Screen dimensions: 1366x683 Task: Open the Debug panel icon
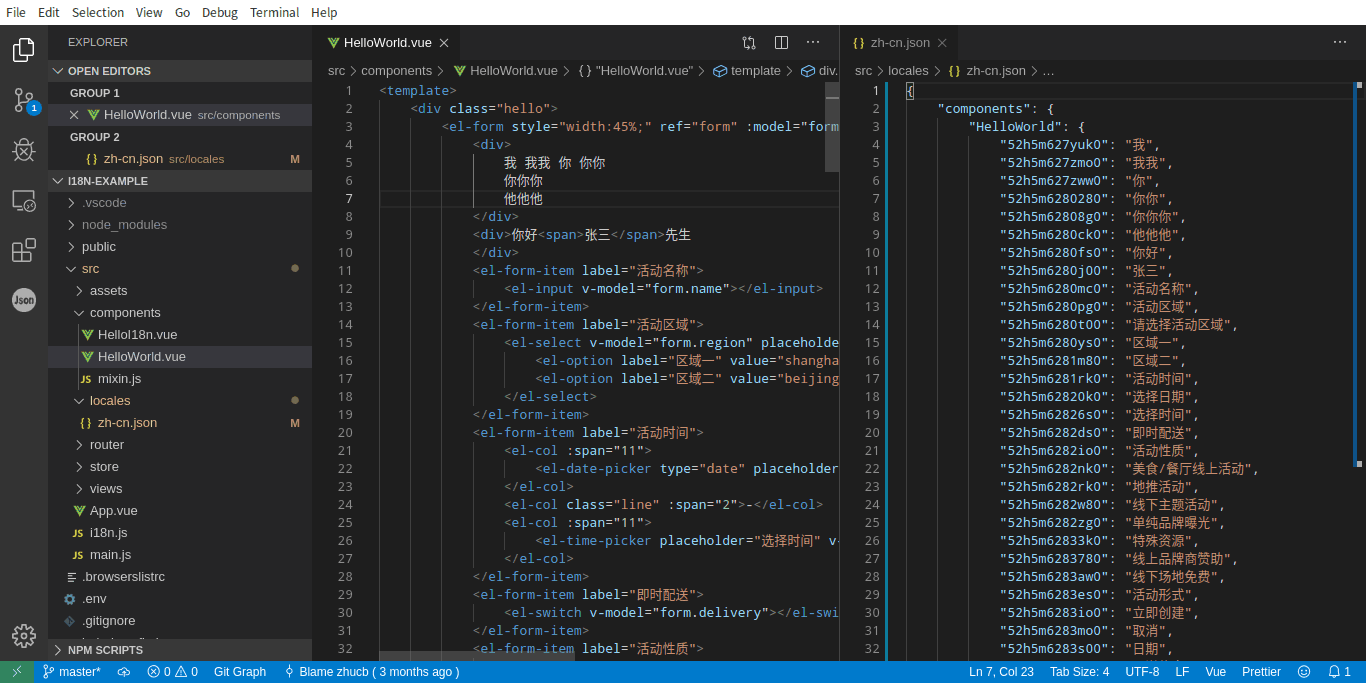coord(24,150)
